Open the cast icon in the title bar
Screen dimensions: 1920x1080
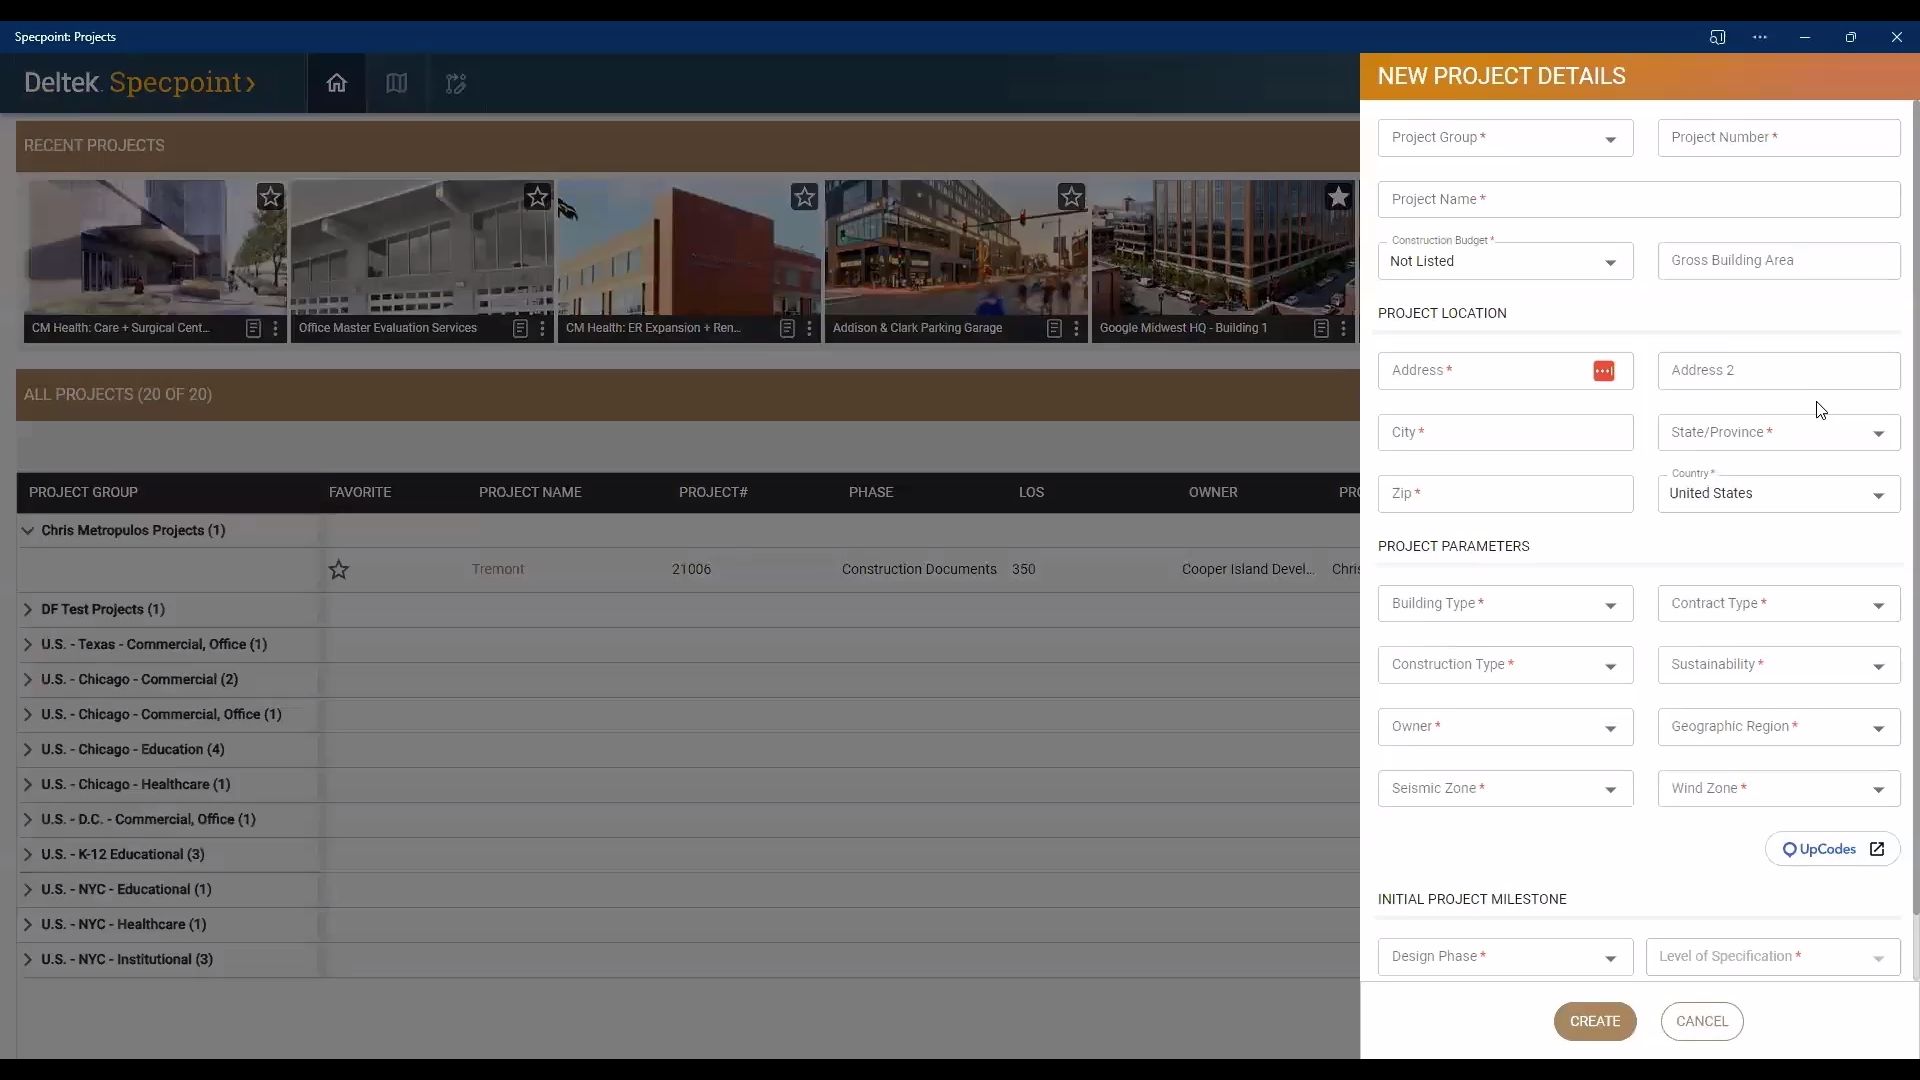click(x=1717, y=37)
